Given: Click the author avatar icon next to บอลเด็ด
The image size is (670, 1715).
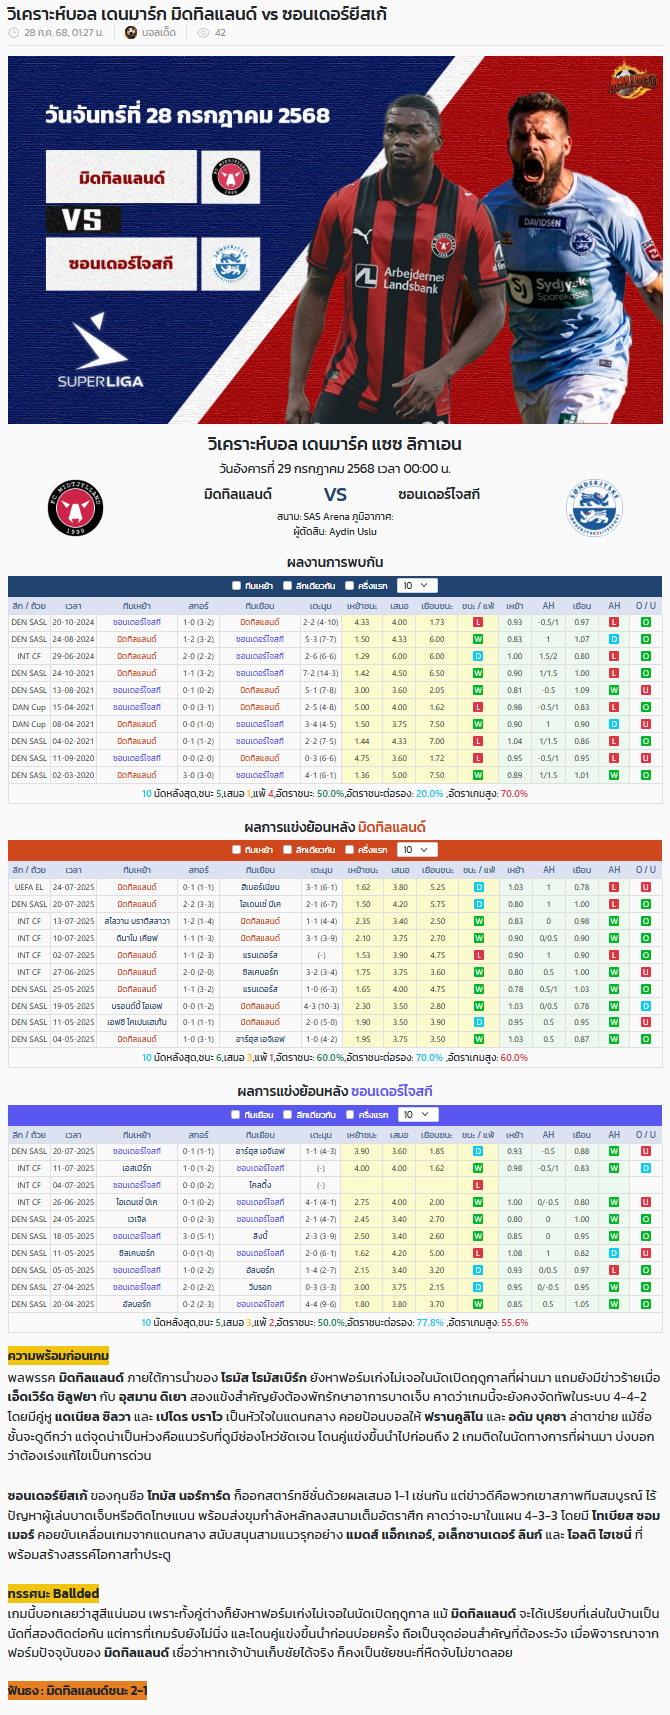Looking at the screenshot, I should [x=131, y=33].
